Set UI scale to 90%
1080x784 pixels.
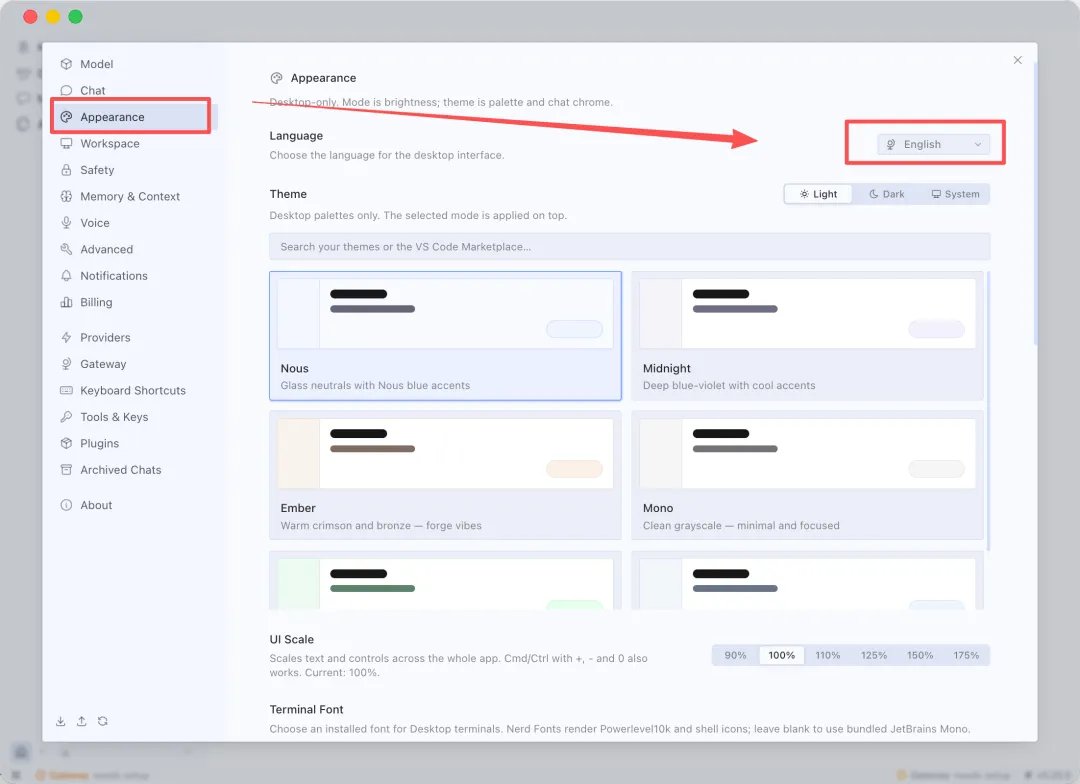point(735,655)
